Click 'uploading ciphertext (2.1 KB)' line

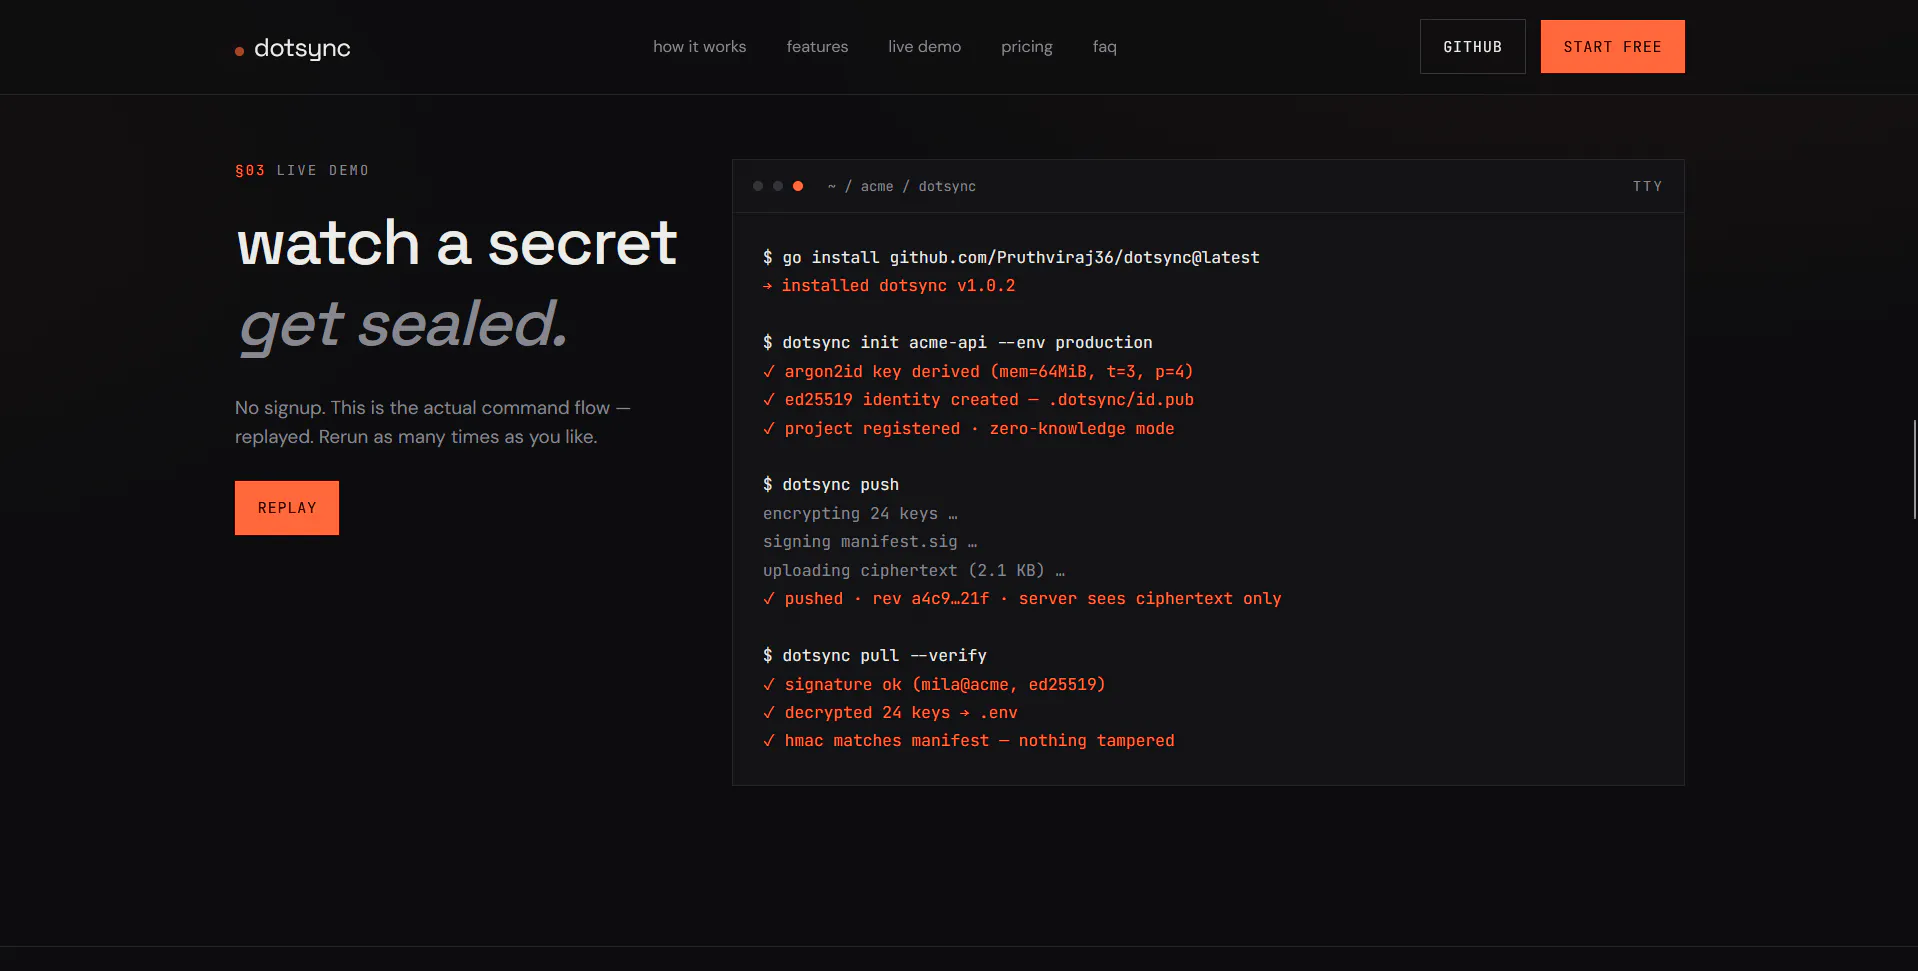click(x=914, y=570)
